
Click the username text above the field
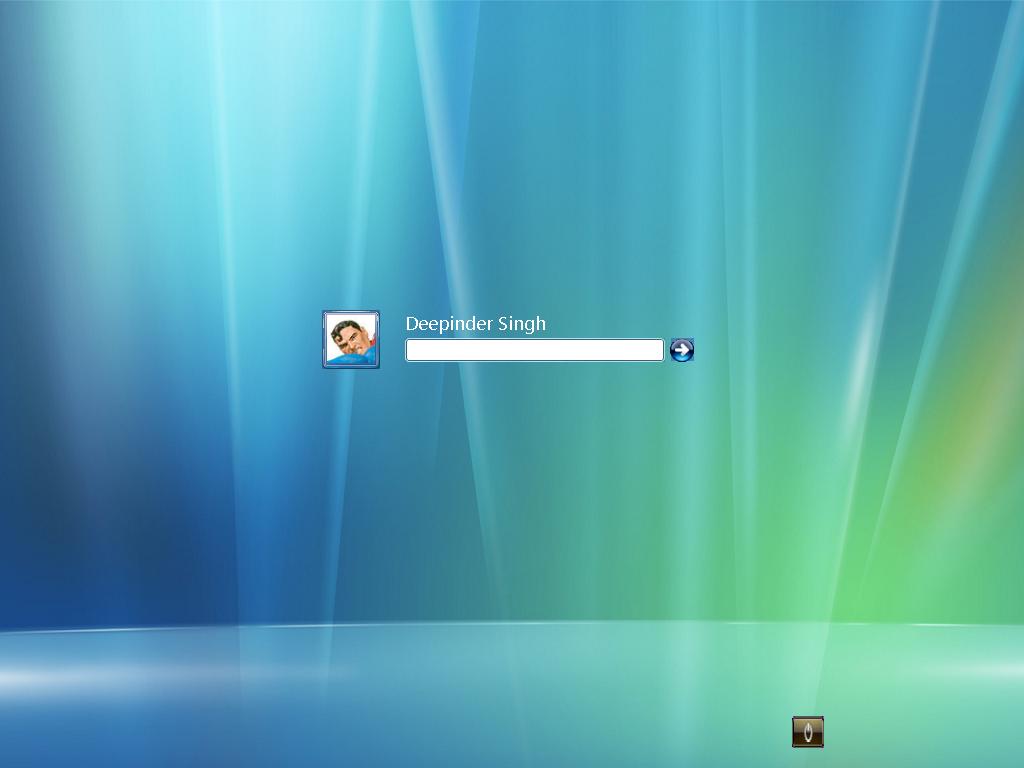[476, 323]
